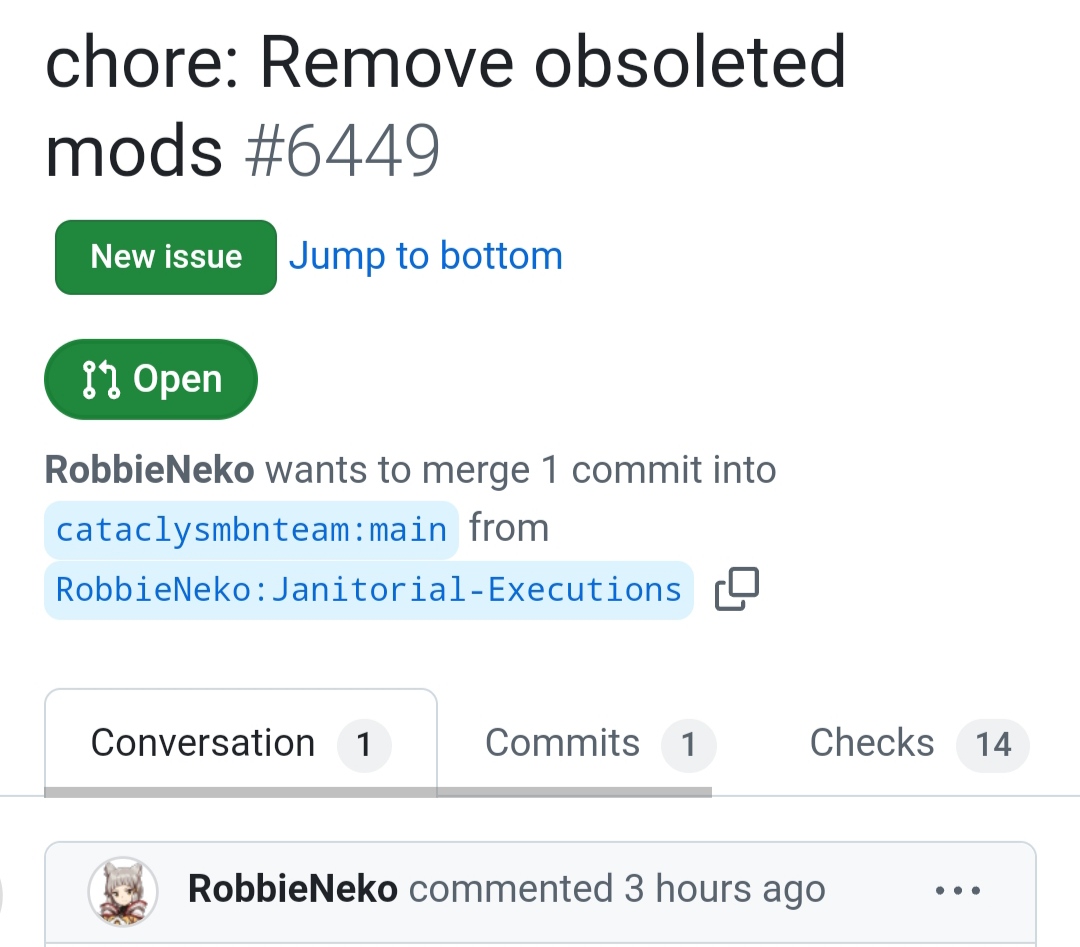Click the green Open status badge
1080x947 pixels.
point(151,380)
